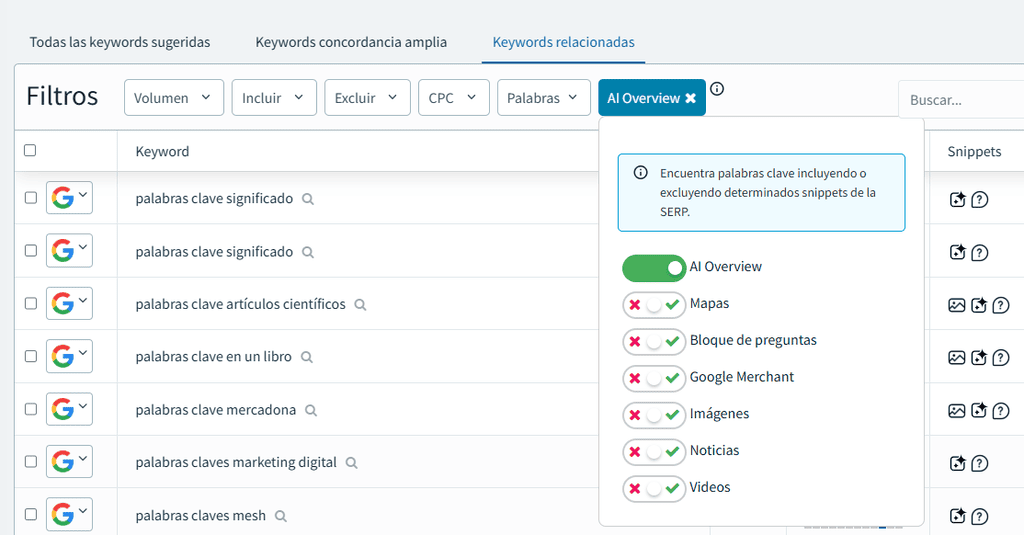Click question snippet icon in marketing digital row
The height and width of the screenshot is (535, 1024).
[x=980, y=464]
